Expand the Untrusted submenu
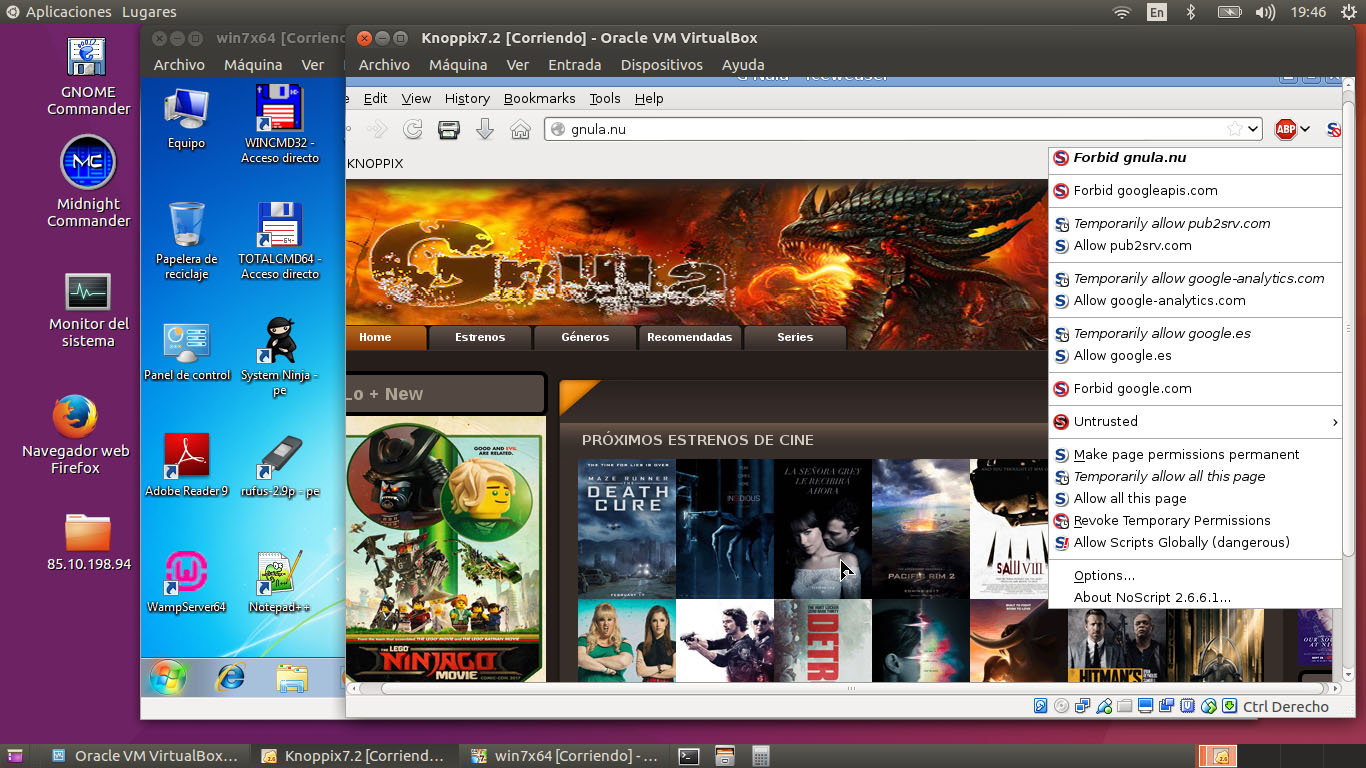 point(1196,421)
